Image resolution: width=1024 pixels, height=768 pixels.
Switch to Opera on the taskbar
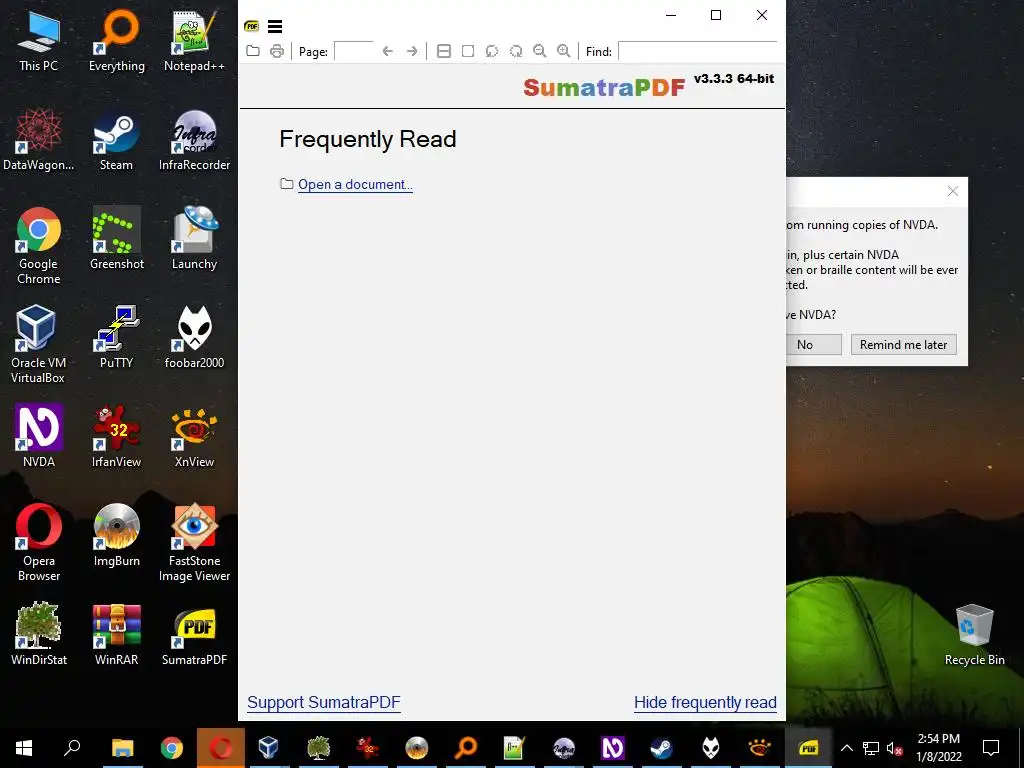[221, 748]
